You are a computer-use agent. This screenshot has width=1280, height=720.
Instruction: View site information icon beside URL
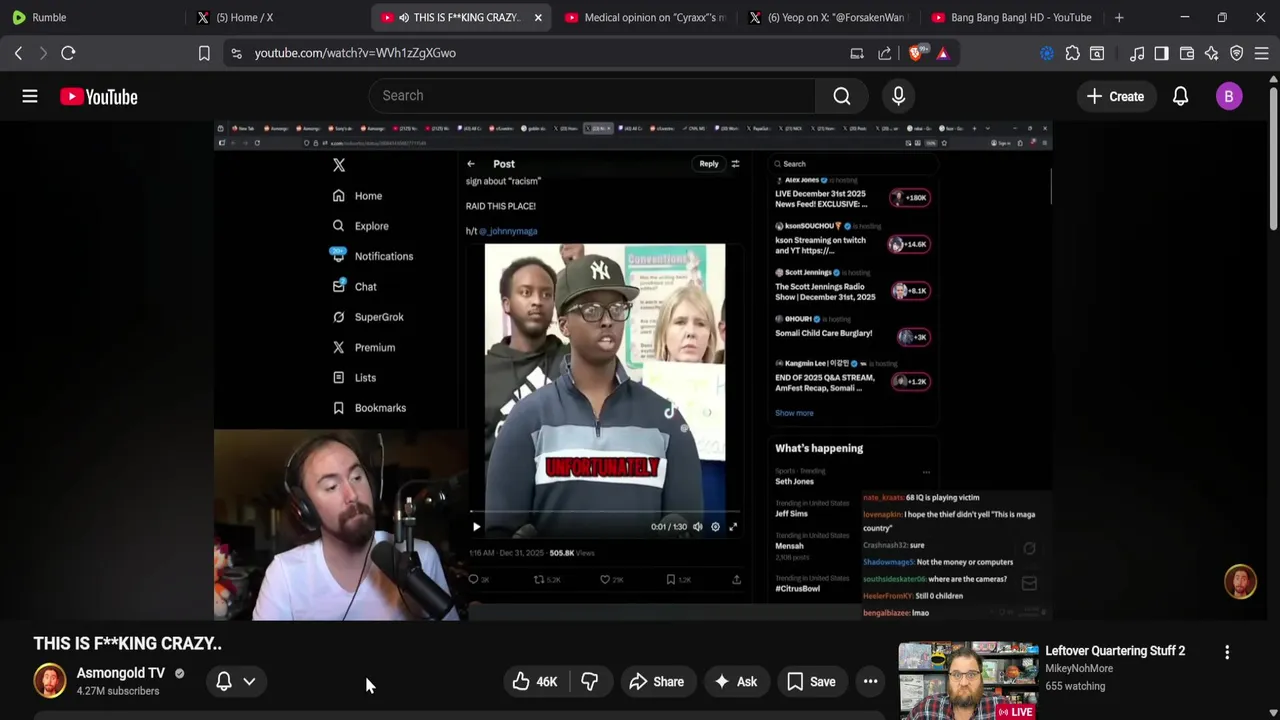click(x=236, y=53)
